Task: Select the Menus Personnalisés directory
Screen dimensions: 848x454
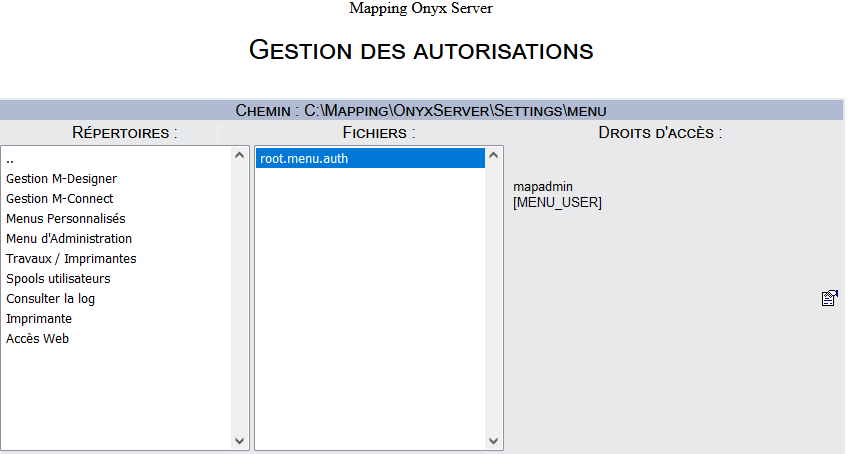Action: pos(66,219)
